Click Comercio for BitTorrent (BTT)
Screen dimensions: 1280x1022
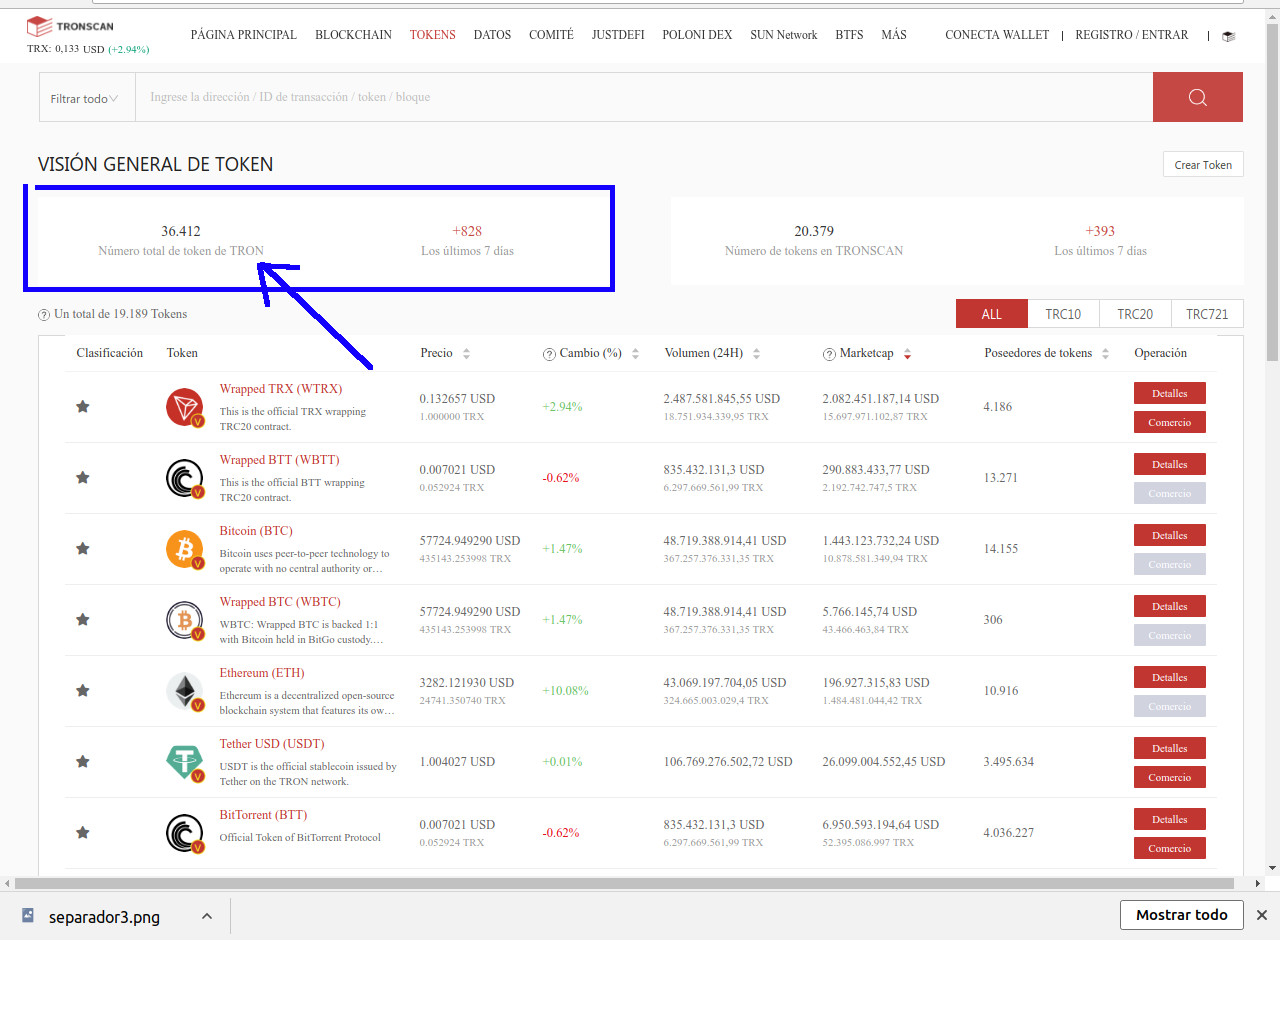coord(1170,848)
